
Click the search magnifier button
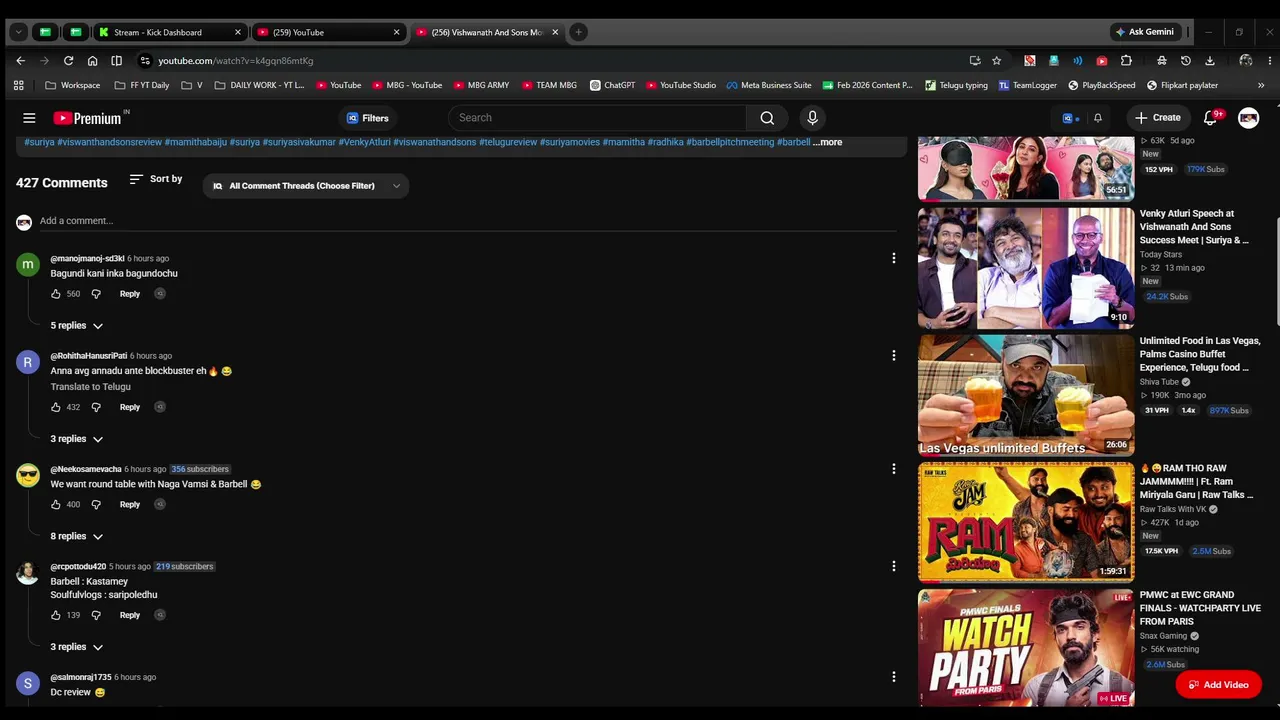(767, 118)
